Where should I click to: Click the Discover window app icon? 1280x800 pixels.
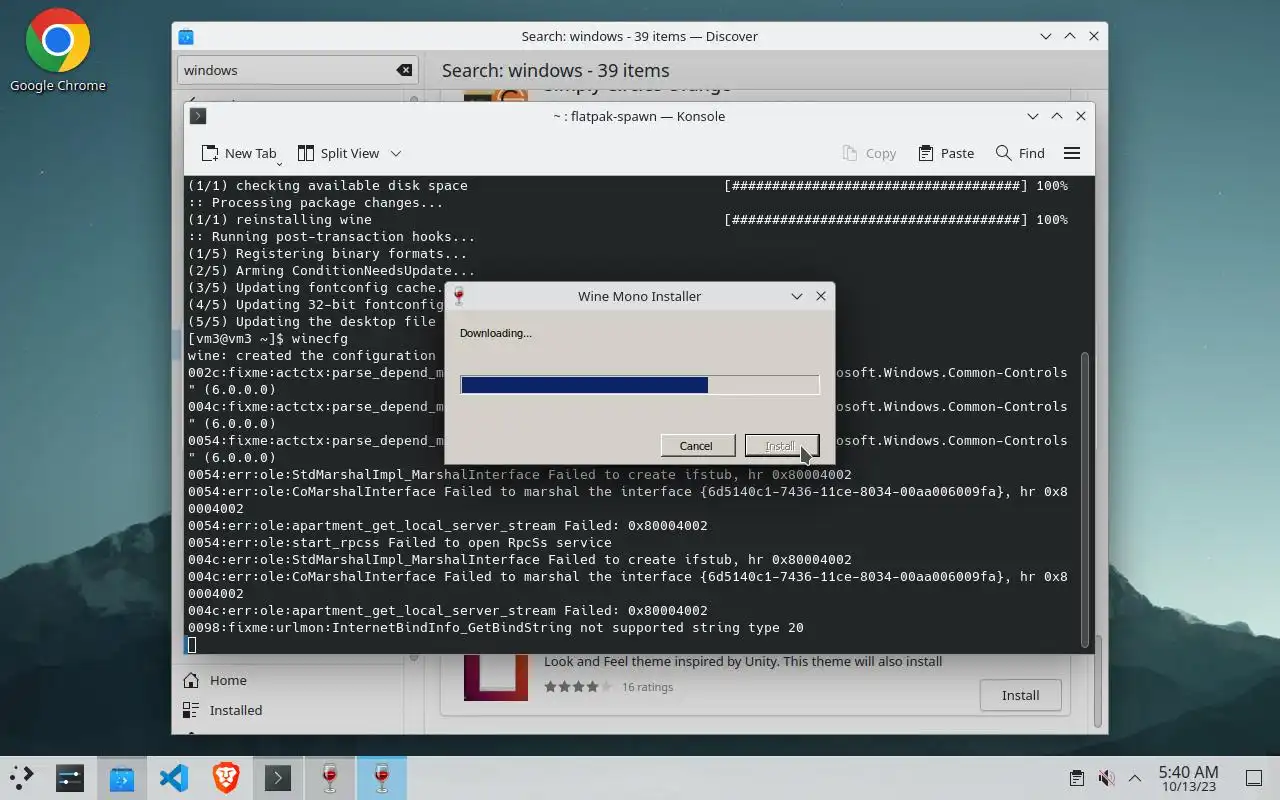(x=186, y=36)
